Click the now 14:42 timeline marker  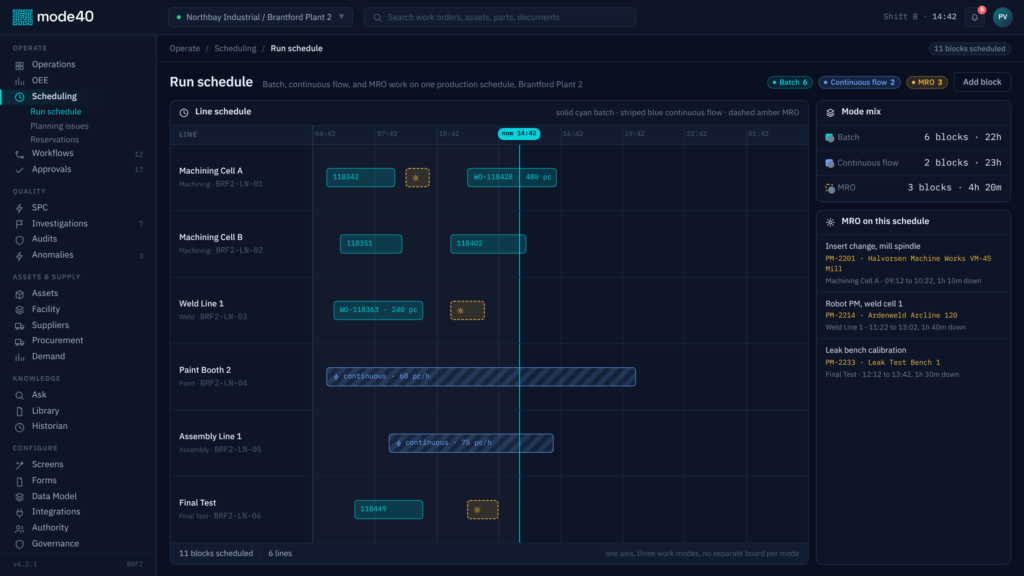pos(519,134)
